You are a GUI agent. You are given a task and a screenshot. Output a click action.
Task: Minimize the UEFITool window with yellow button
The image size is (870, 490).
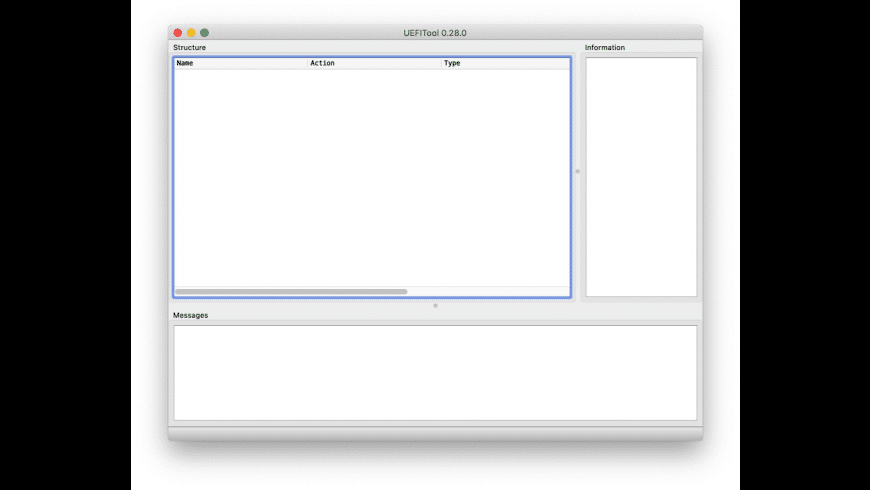pos(191,33)
